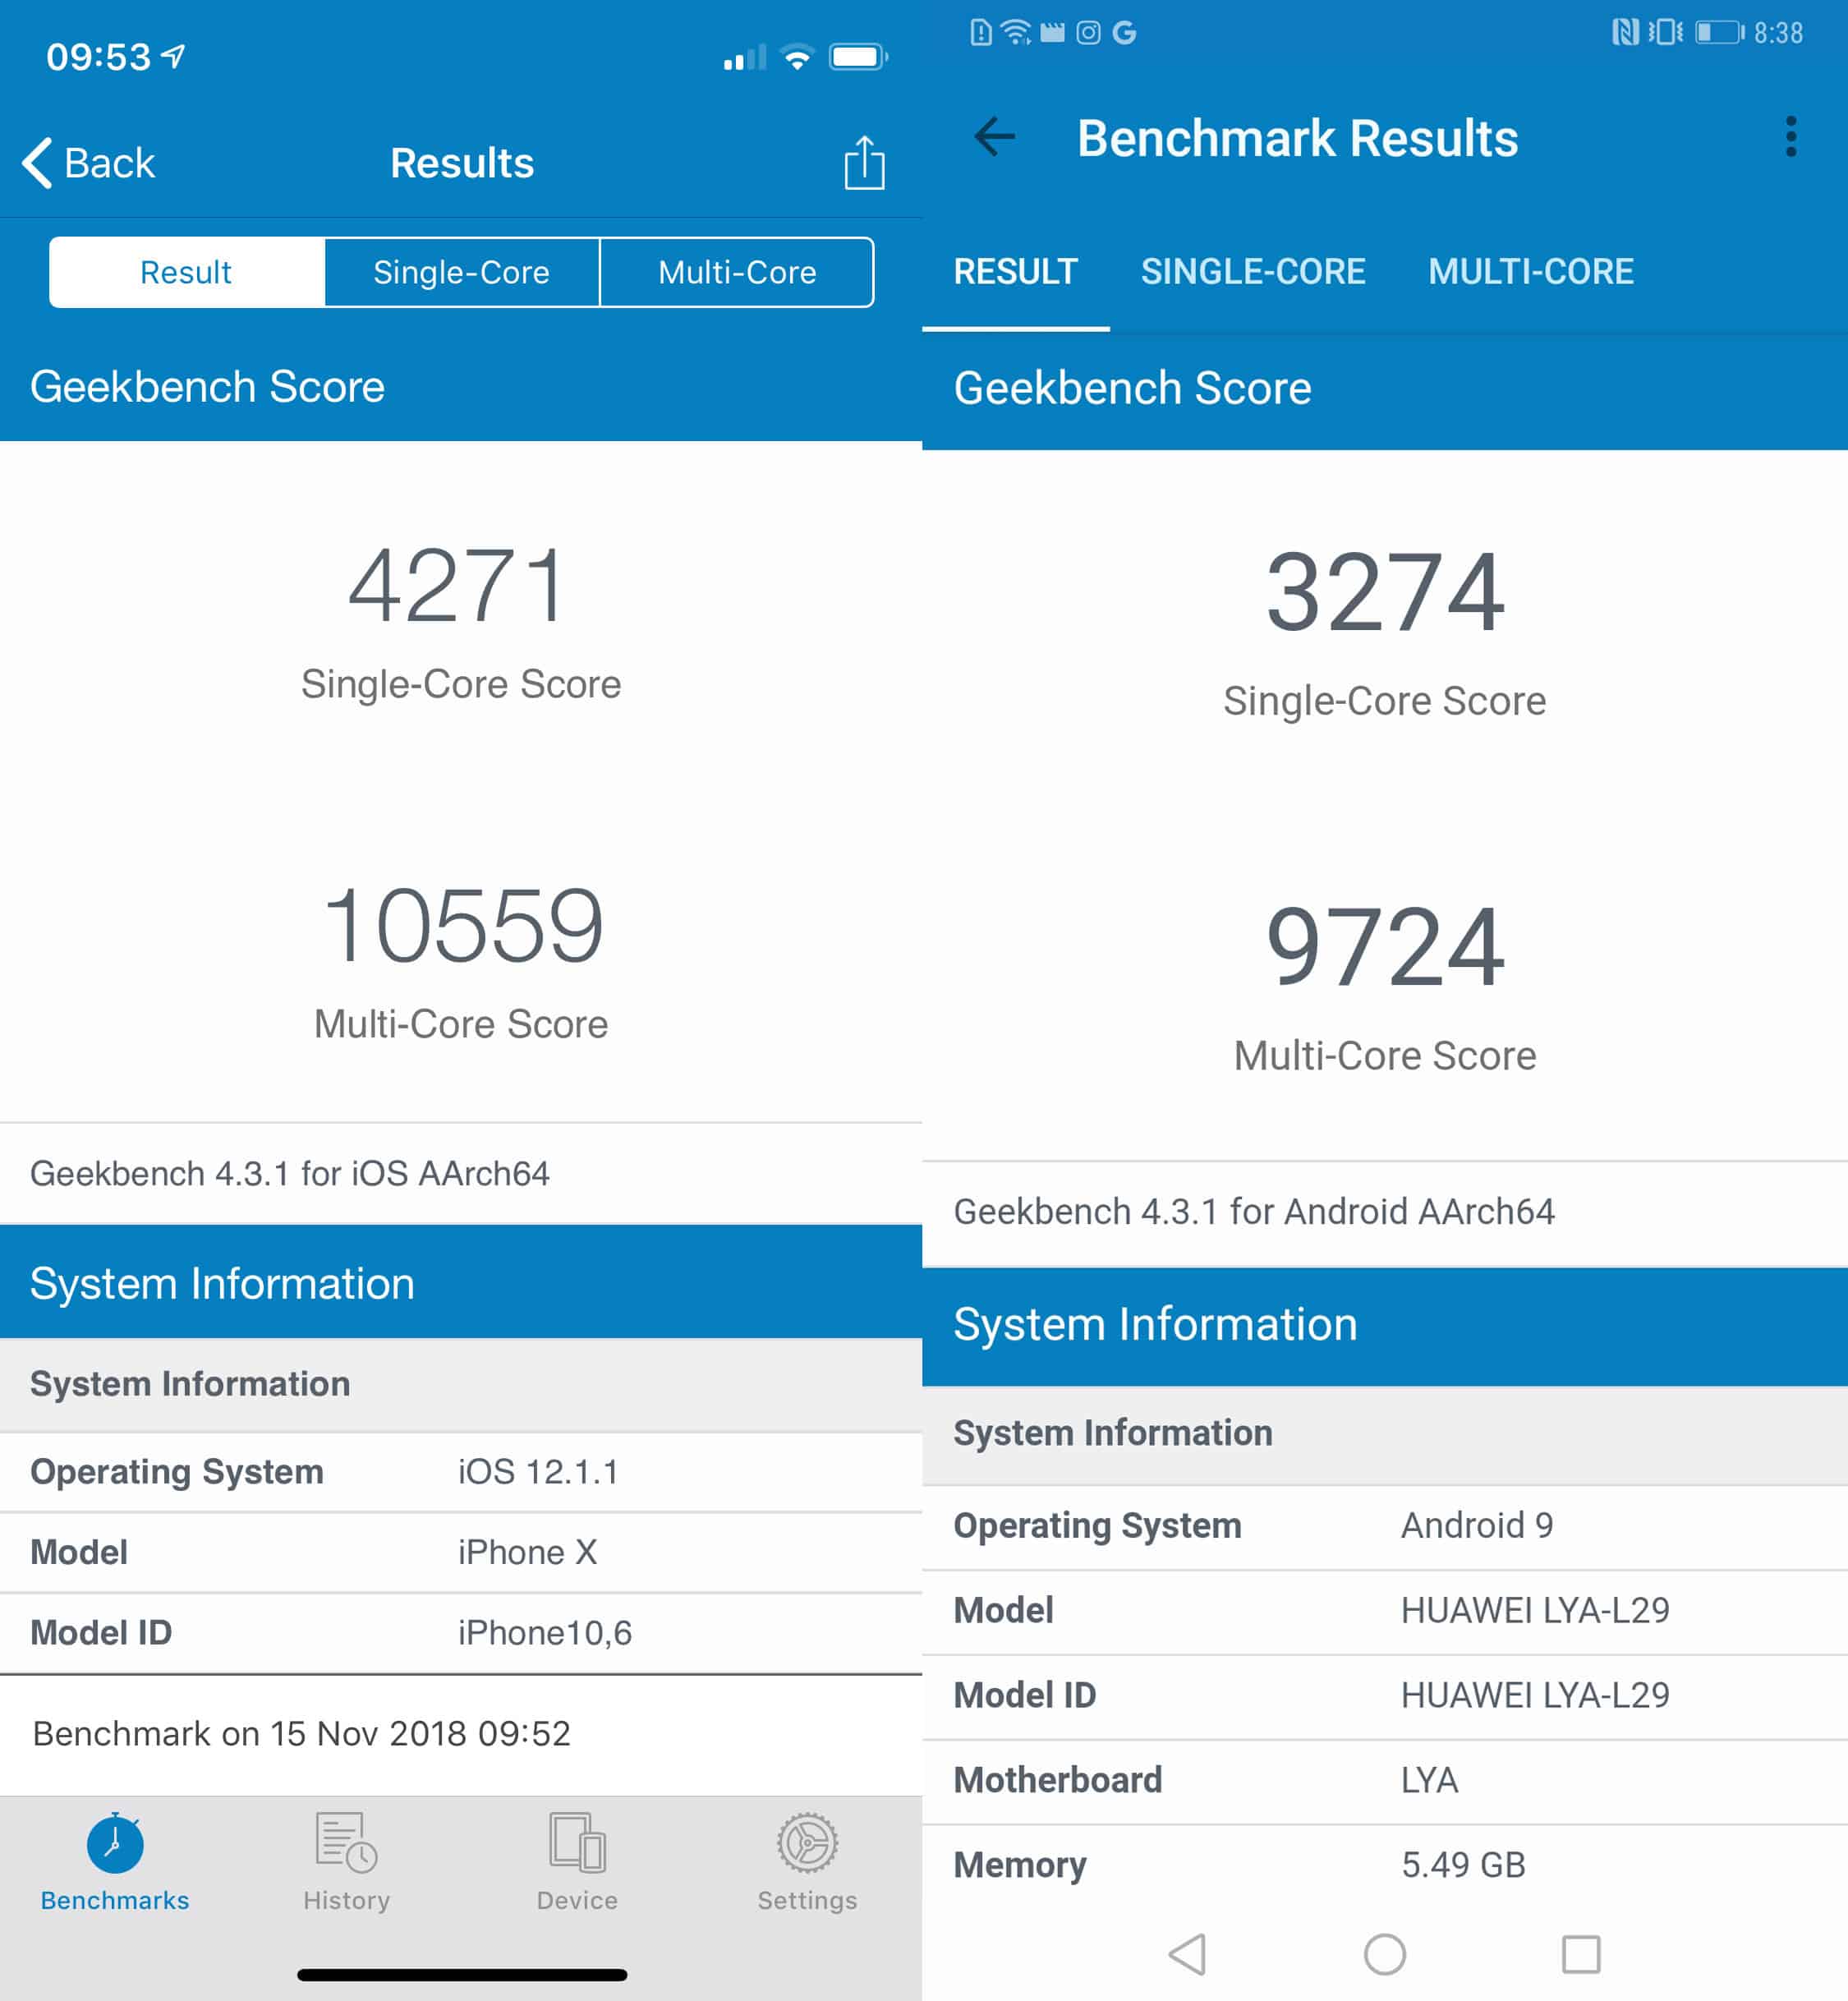Select Android Model ID row 'HUAWEI LYA-L29'
The image size is (1848, 2001).
(x=1385, y=1696)
